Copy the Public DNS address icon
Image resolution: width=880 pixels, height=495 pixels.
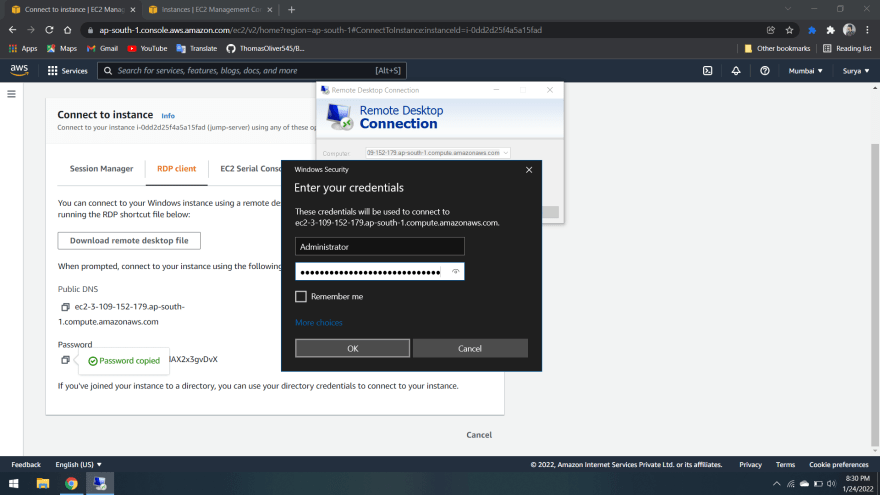coord(65,307)
